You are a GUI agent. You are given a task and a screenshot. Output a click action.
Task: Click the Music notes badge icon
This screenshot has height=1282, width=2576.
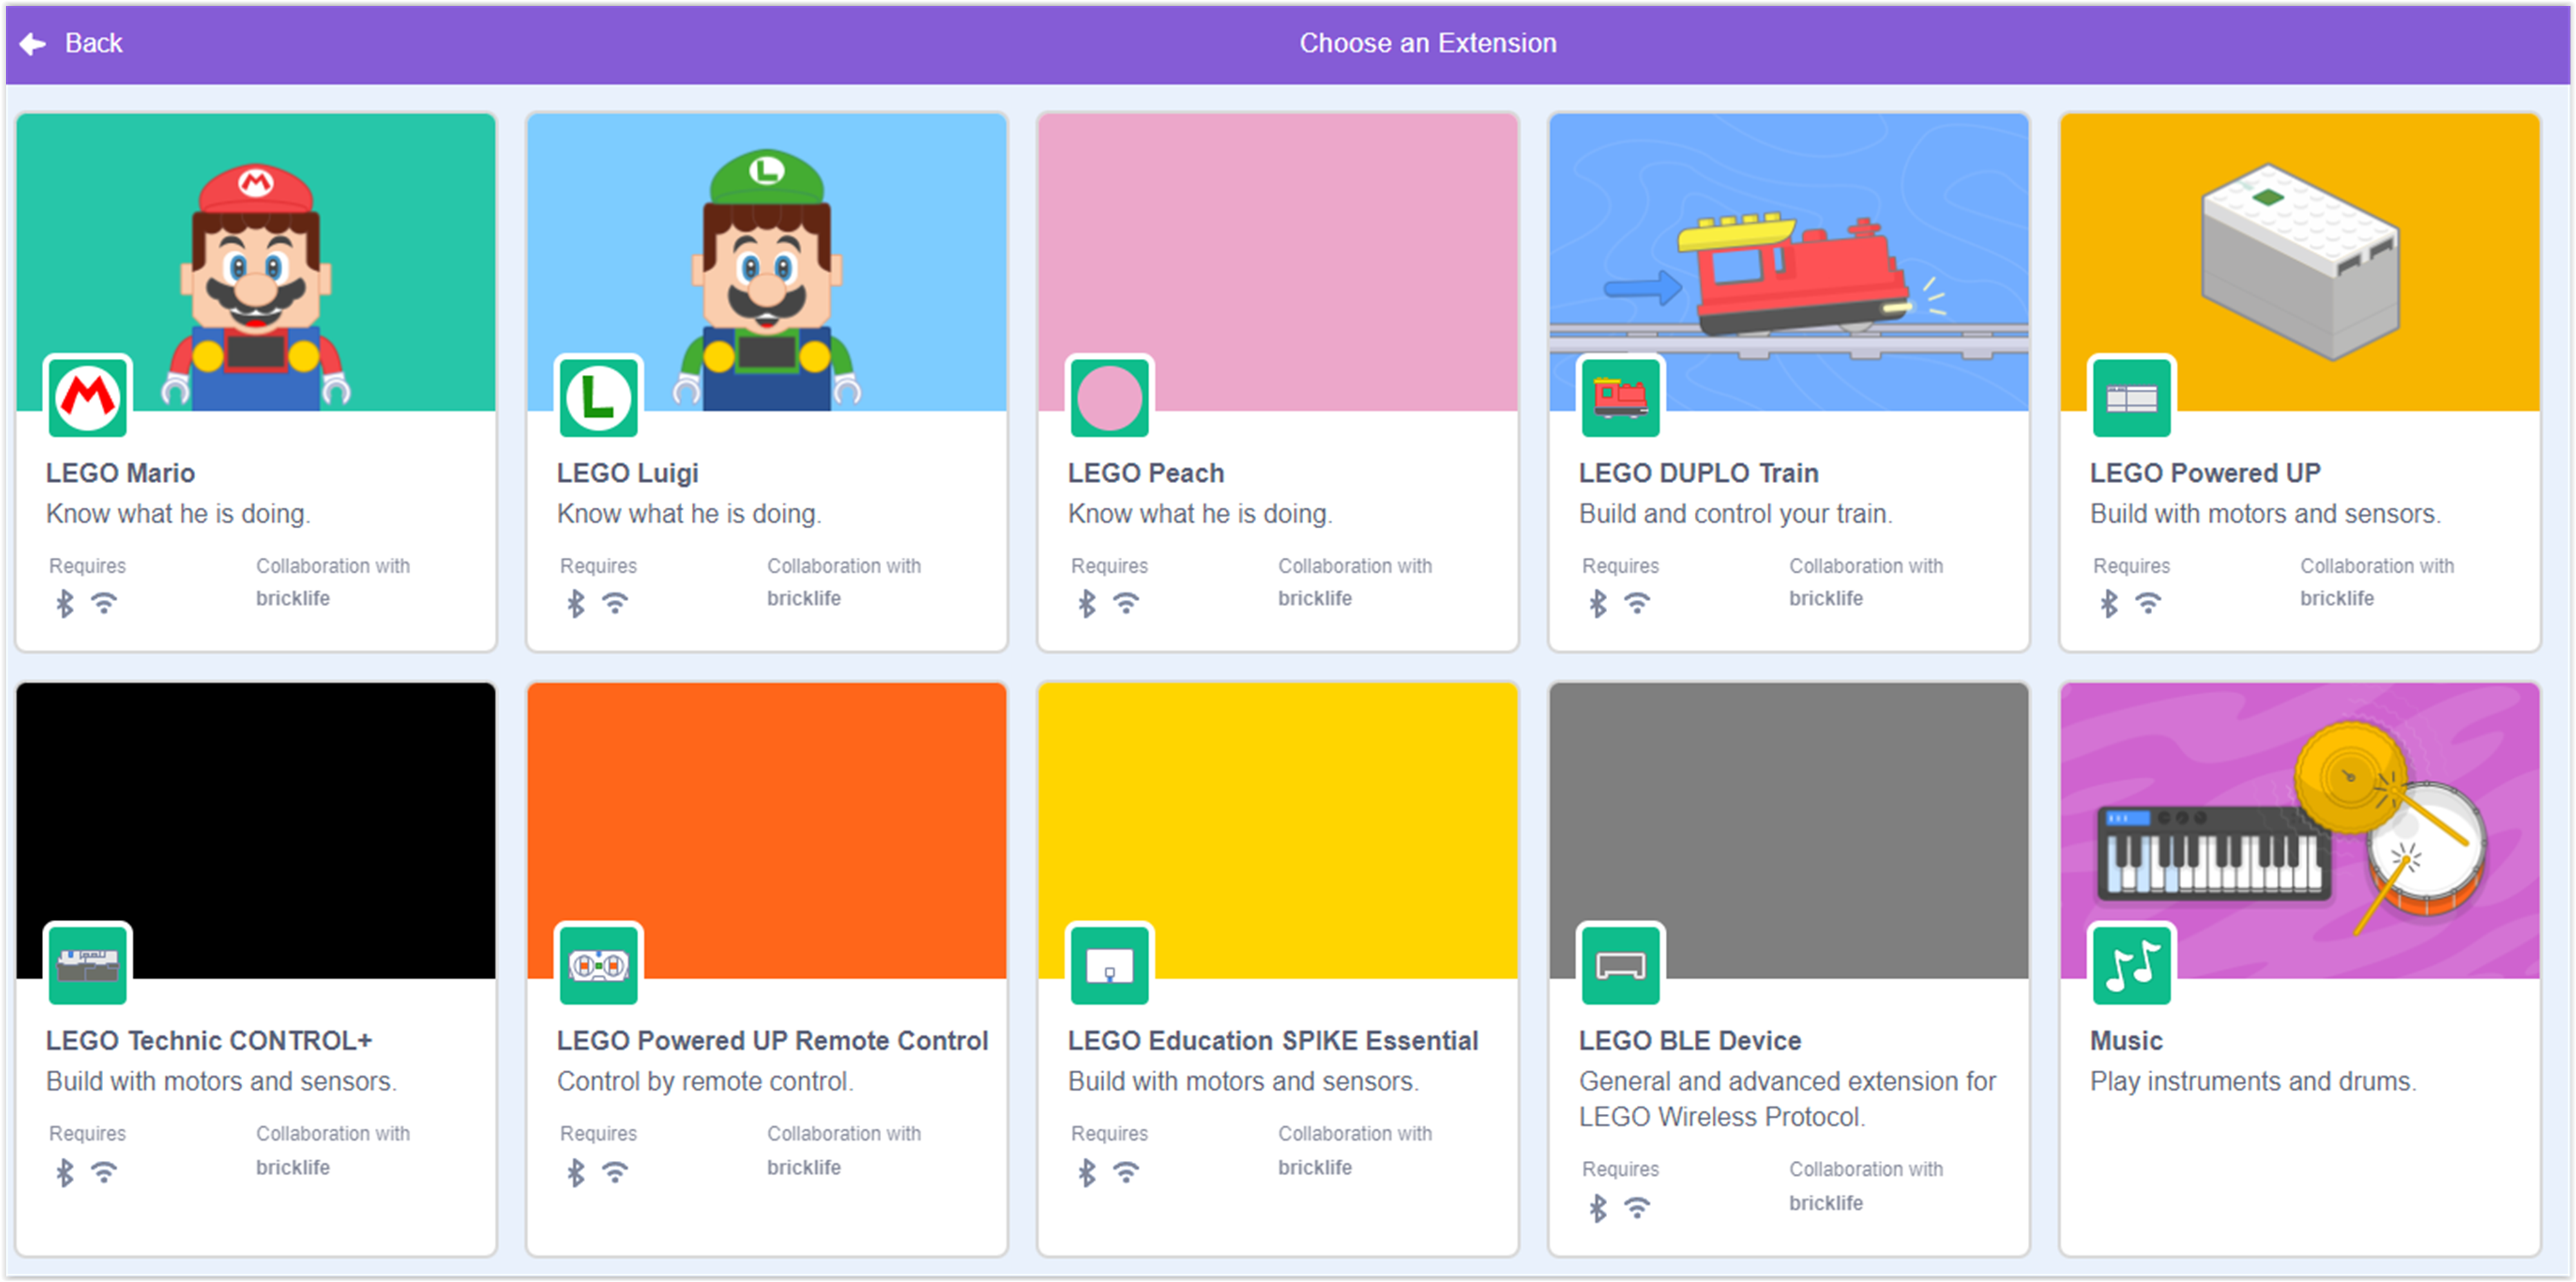2131,965
